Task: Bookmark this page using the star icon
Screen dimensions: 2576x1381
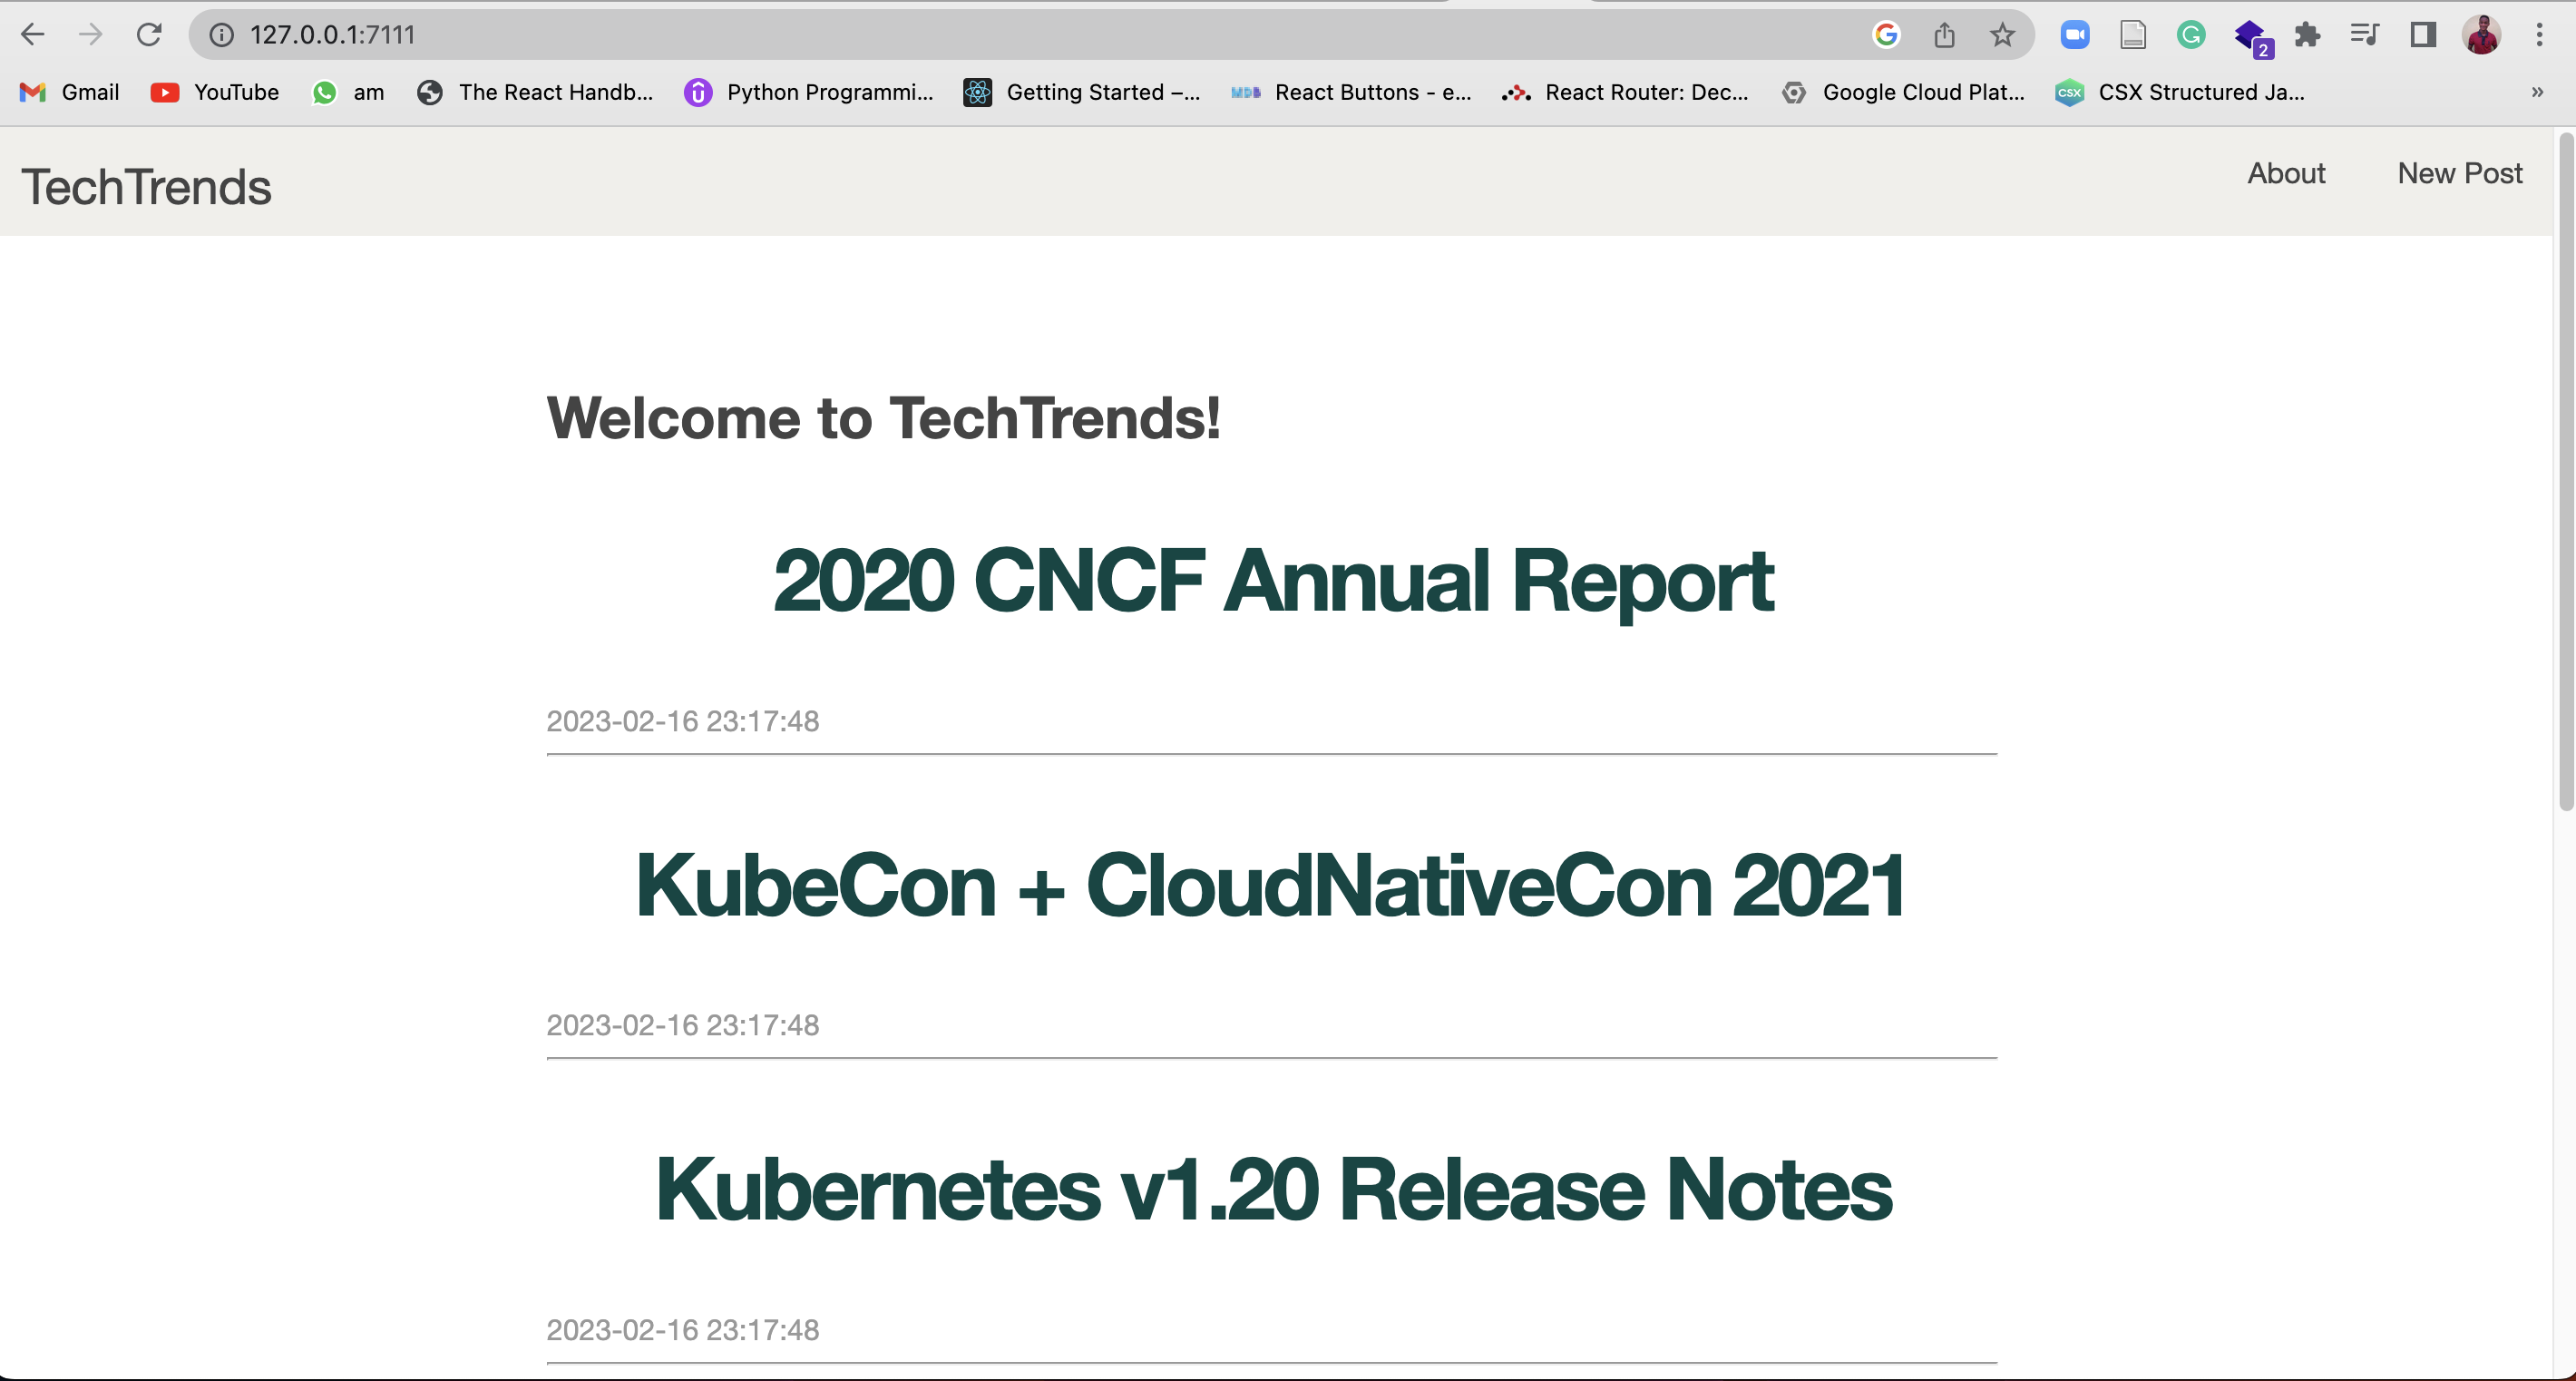Action: [x=2002, y=34]
